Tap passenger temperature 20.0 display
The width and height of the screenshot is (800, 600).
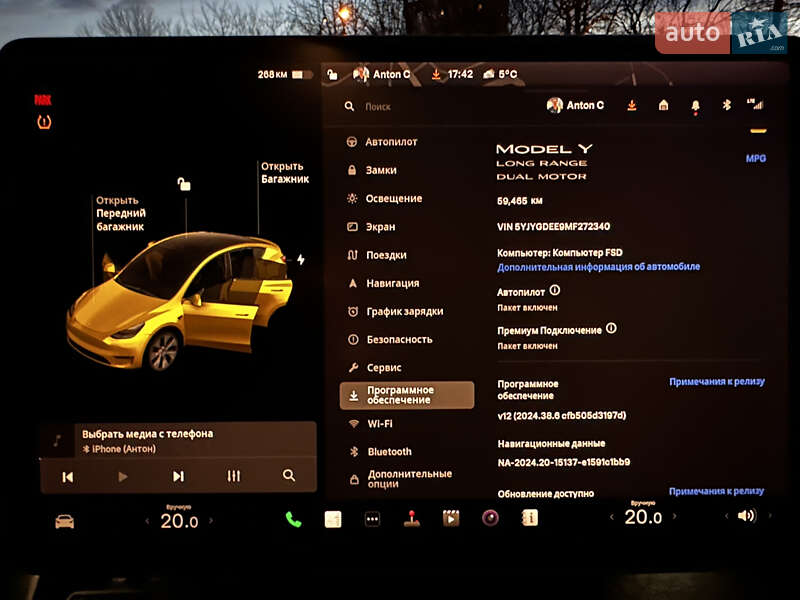point(643,517)
